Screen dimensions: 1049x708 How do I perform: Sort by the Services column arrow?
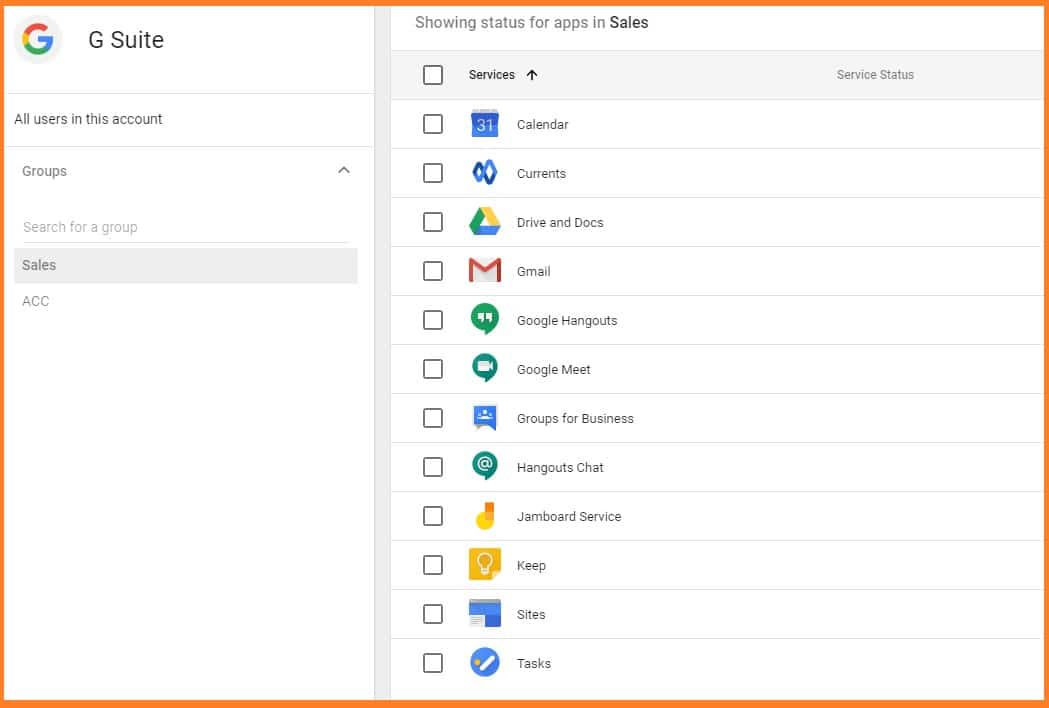point(532,75)
